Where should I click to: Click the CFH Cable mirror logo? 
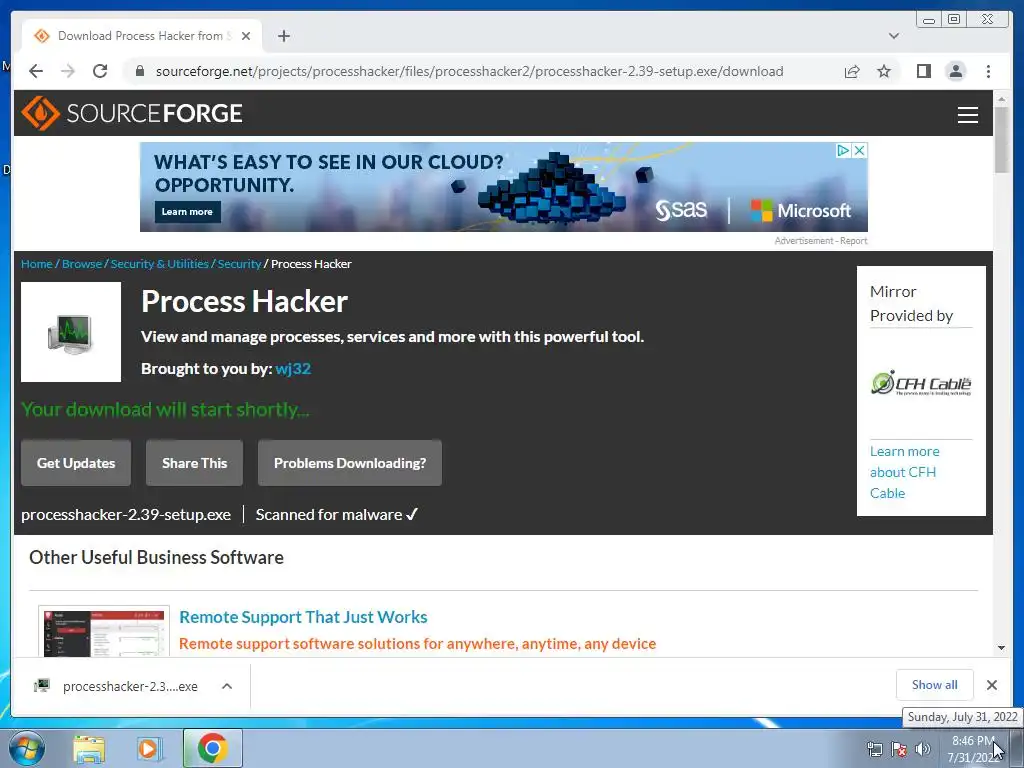coord(921,383)
